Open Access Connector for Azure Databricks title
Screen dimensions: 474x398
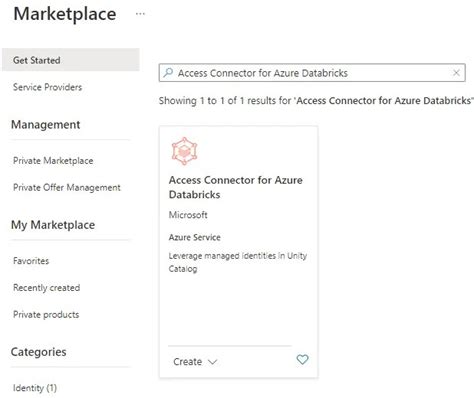[x=236, y=187]
